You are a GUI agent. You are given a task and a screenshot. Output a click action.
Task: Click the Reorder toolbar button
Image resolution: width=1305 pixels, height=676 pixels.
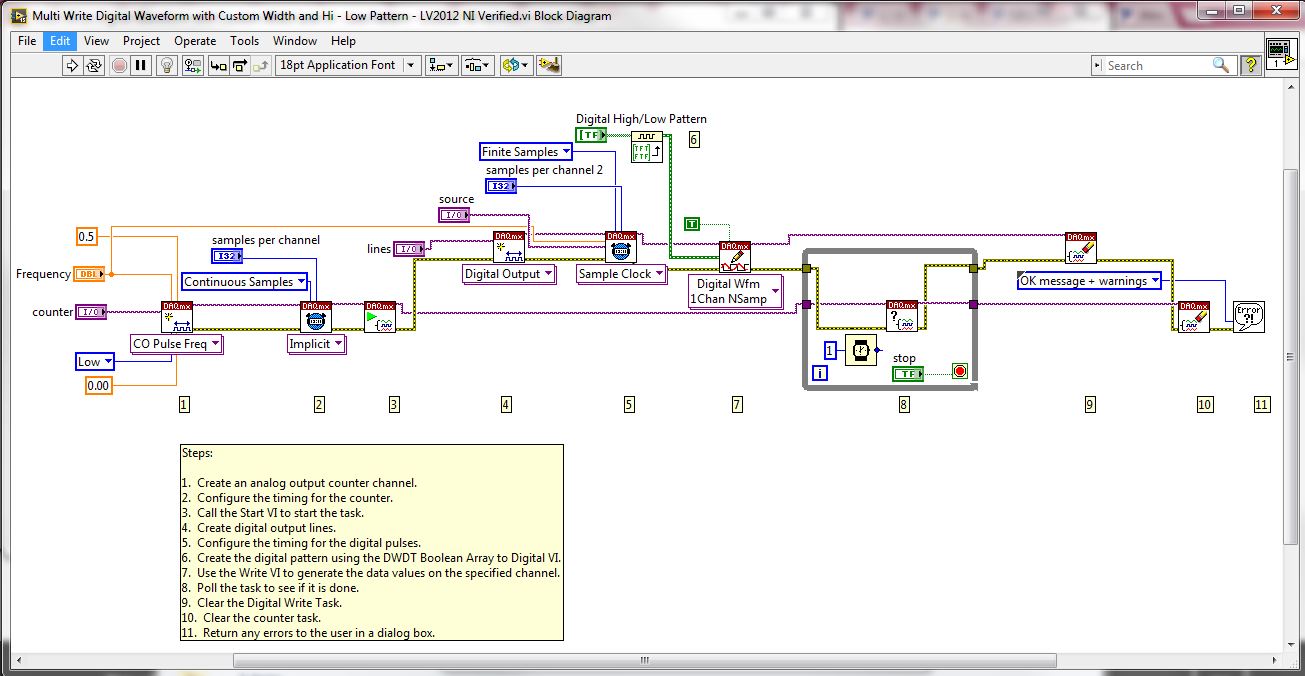(x=515, y=65)
